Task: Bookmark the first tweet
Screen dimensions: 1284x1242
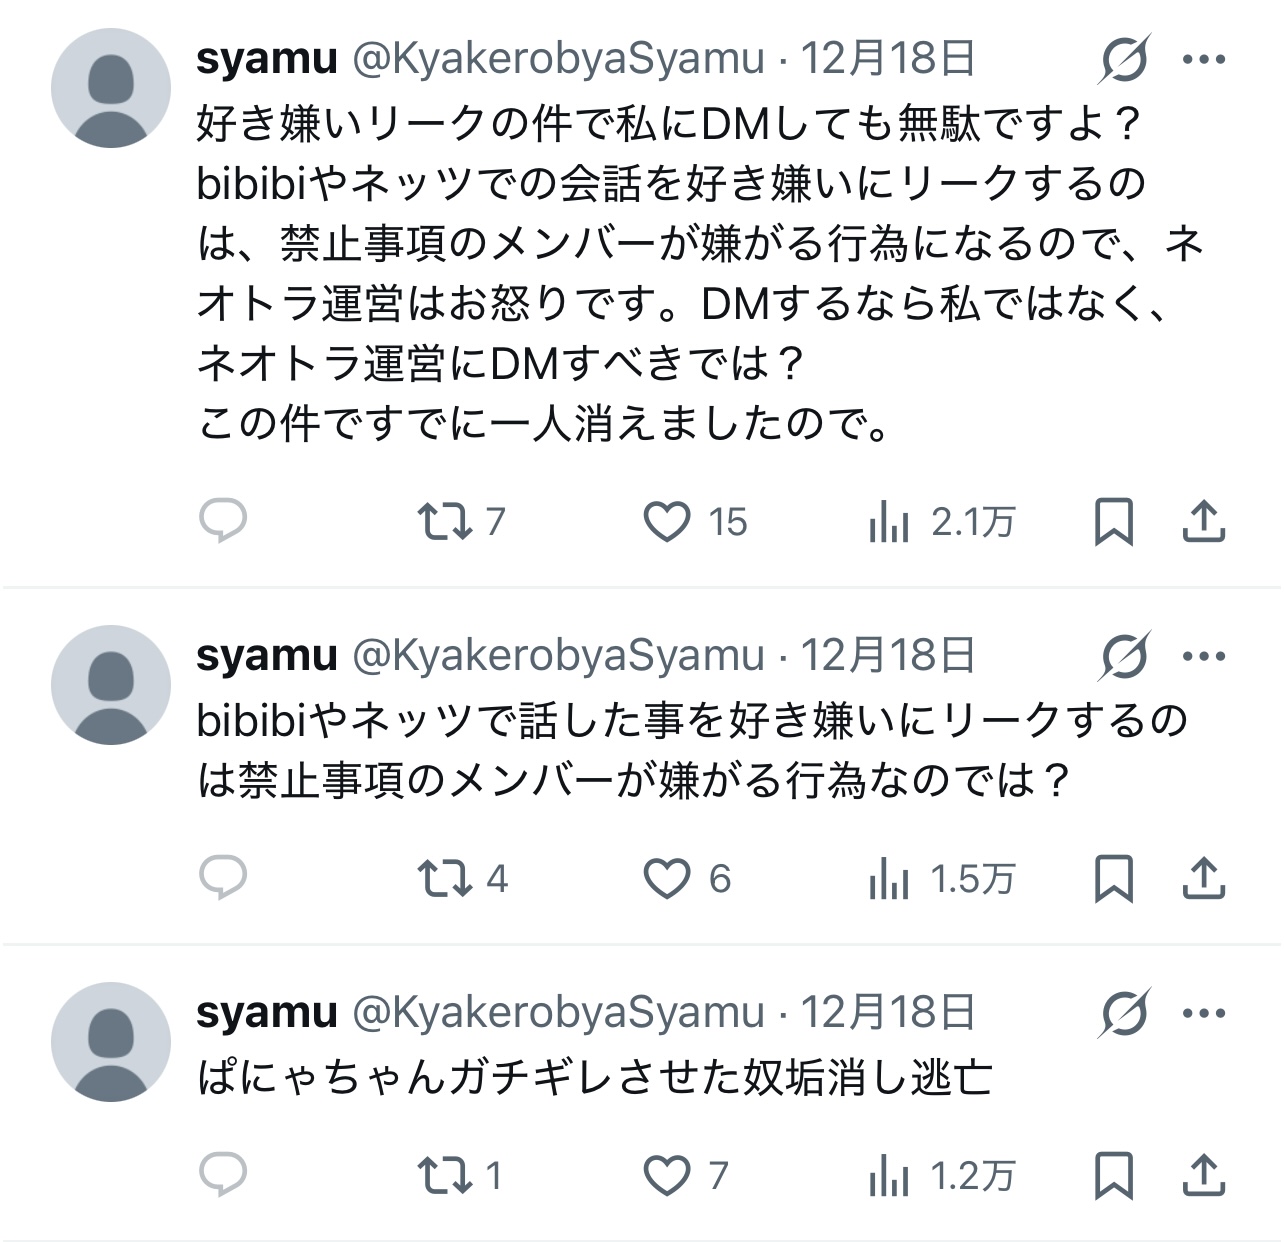Action: click(1113, 521)
